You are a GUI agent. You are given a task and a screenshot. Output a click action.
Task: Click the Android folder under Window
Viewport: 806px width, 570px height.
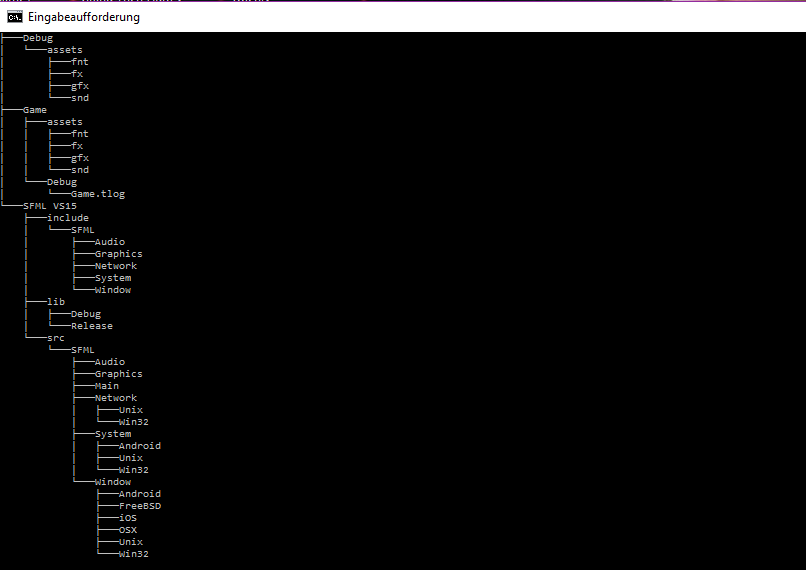(140, 494)
